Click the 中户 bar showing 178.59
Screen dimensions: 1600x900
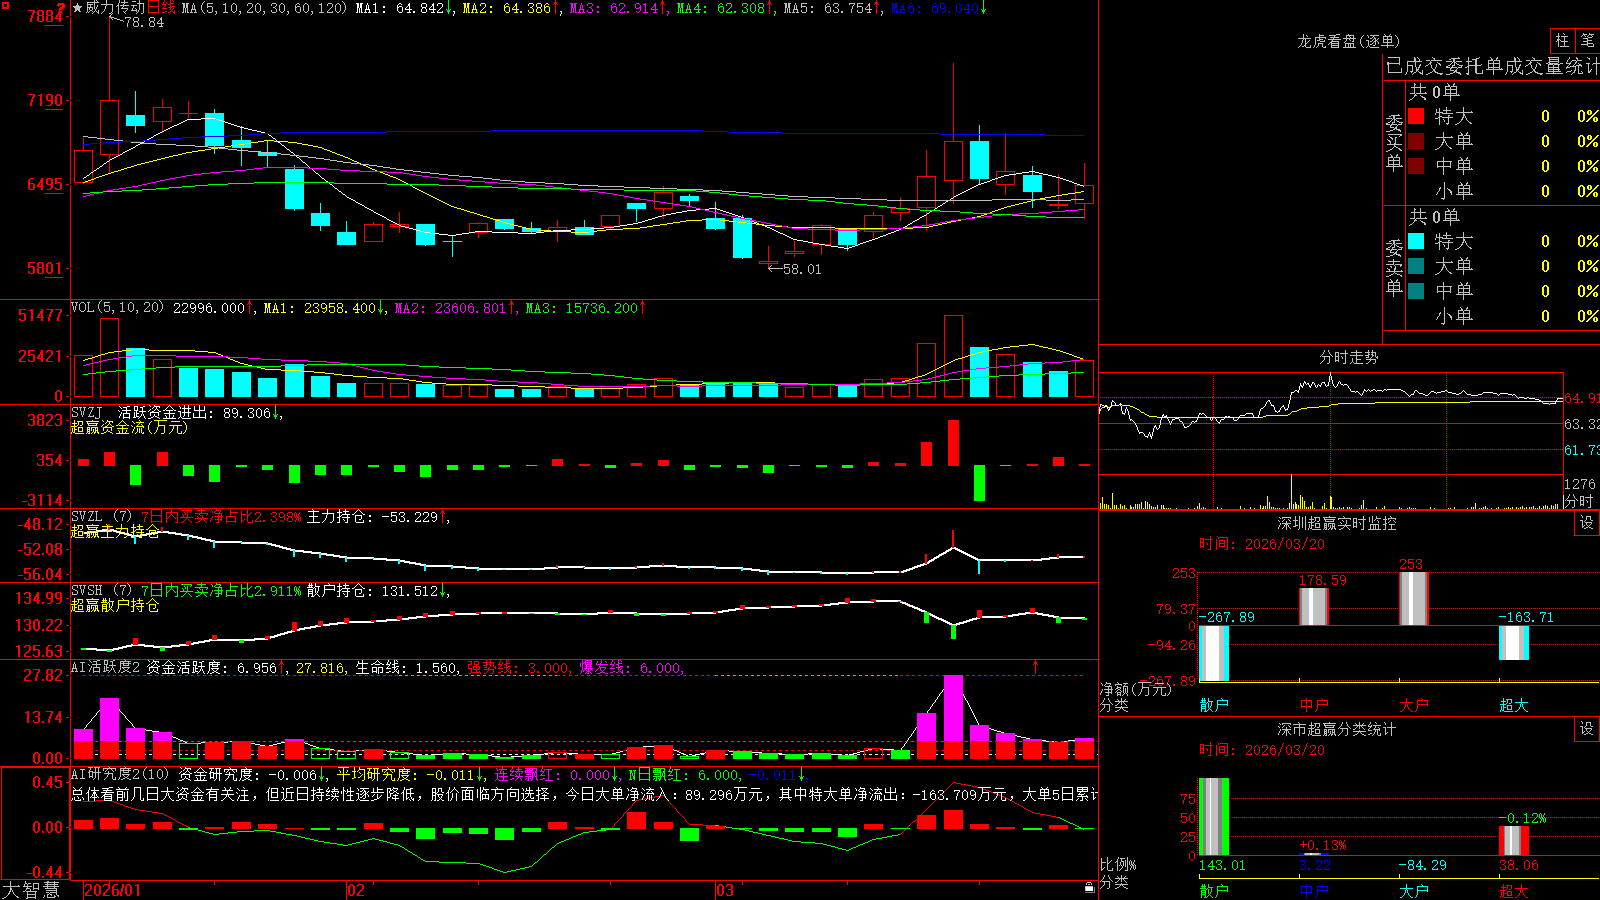pyautogui.click(x=1314, y=606)
